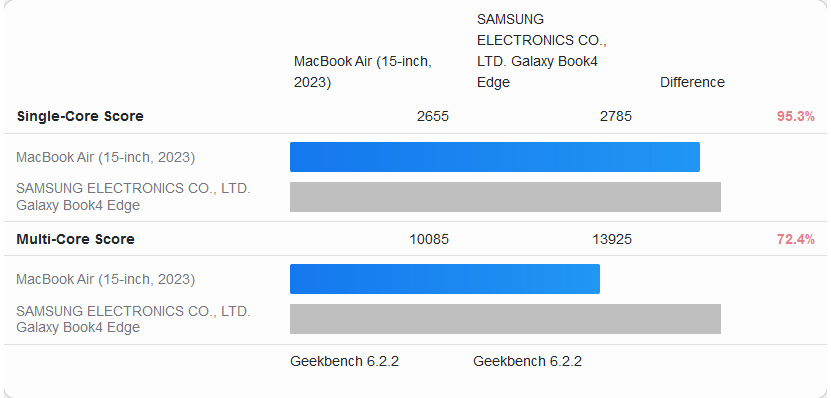This screenshot has height=398, width=831.
Task: Select the Multi-Core Score label
Action: (75, 239)
